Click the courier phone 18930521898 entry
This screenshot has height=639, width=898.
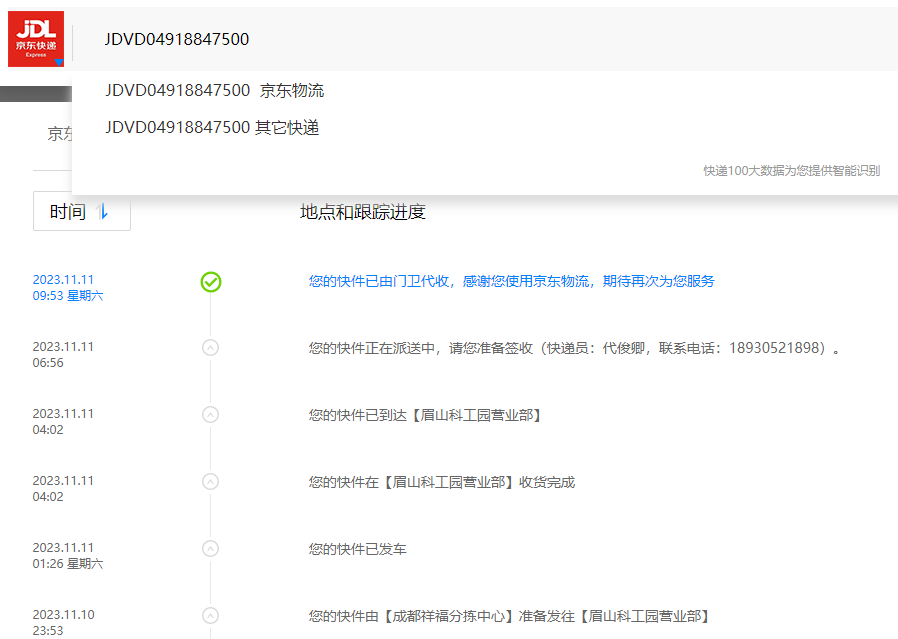(x=574, y=348)
